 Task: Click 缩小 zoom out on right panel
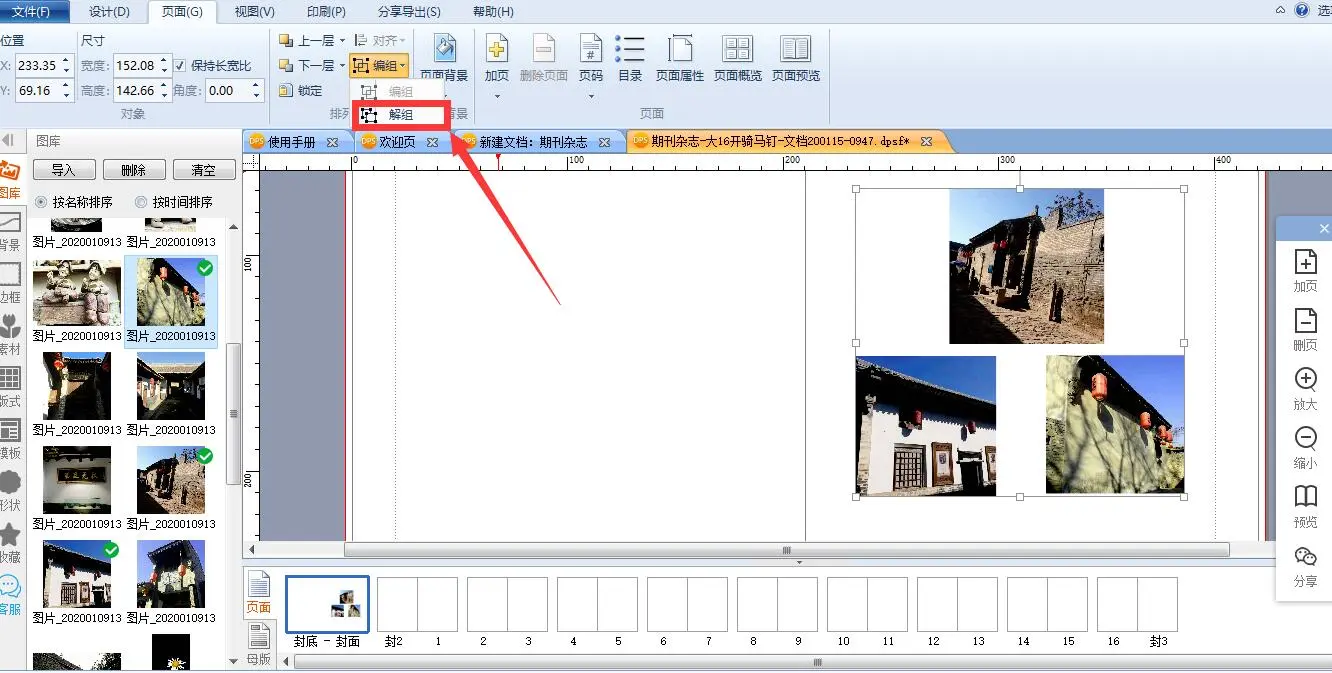click(1305, 439)
